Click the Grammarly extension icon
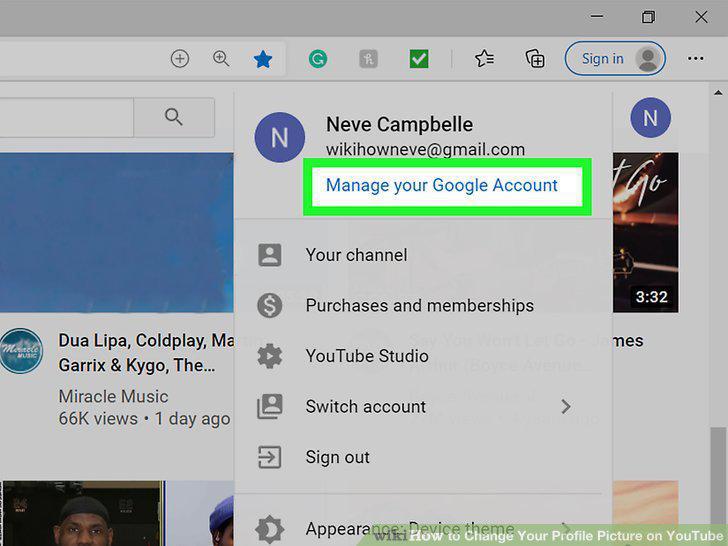728x546 pixels. [318, 59]
